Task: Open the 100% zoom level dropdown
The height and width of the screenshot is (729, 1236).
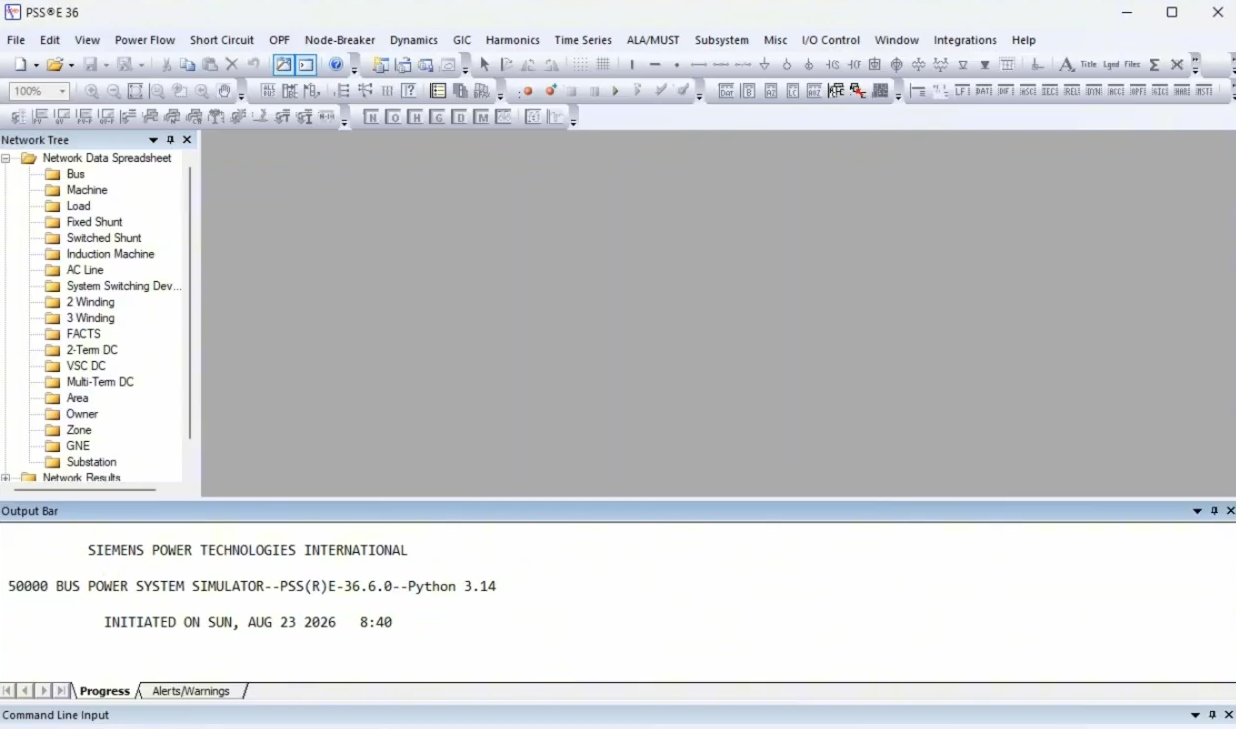Action: pos(63,91)
